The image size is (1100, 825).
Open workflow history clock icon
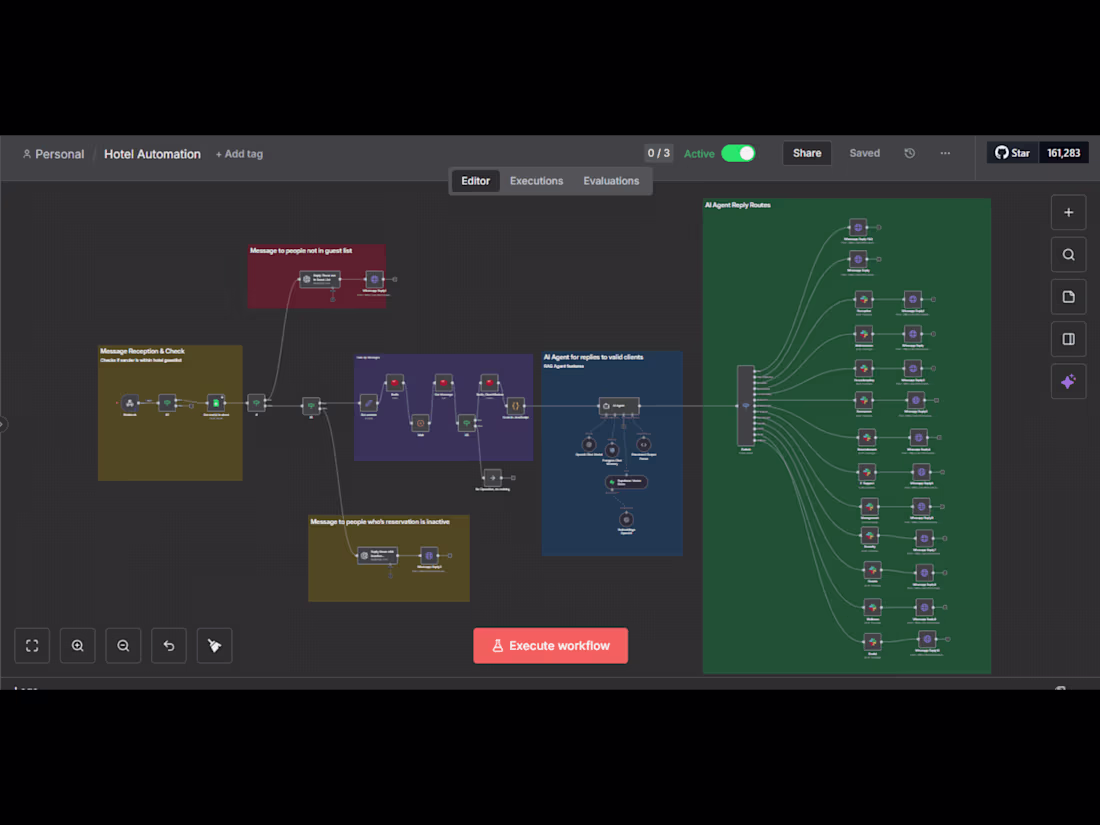[x=909, y=153]
